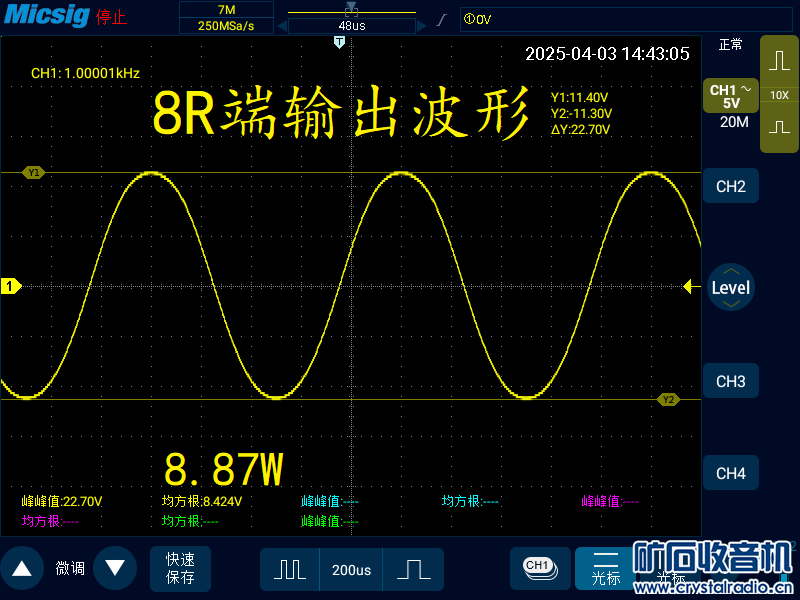Select the trigger level arrow on right edge
800x600 pixels.
[x=691, y=286]
